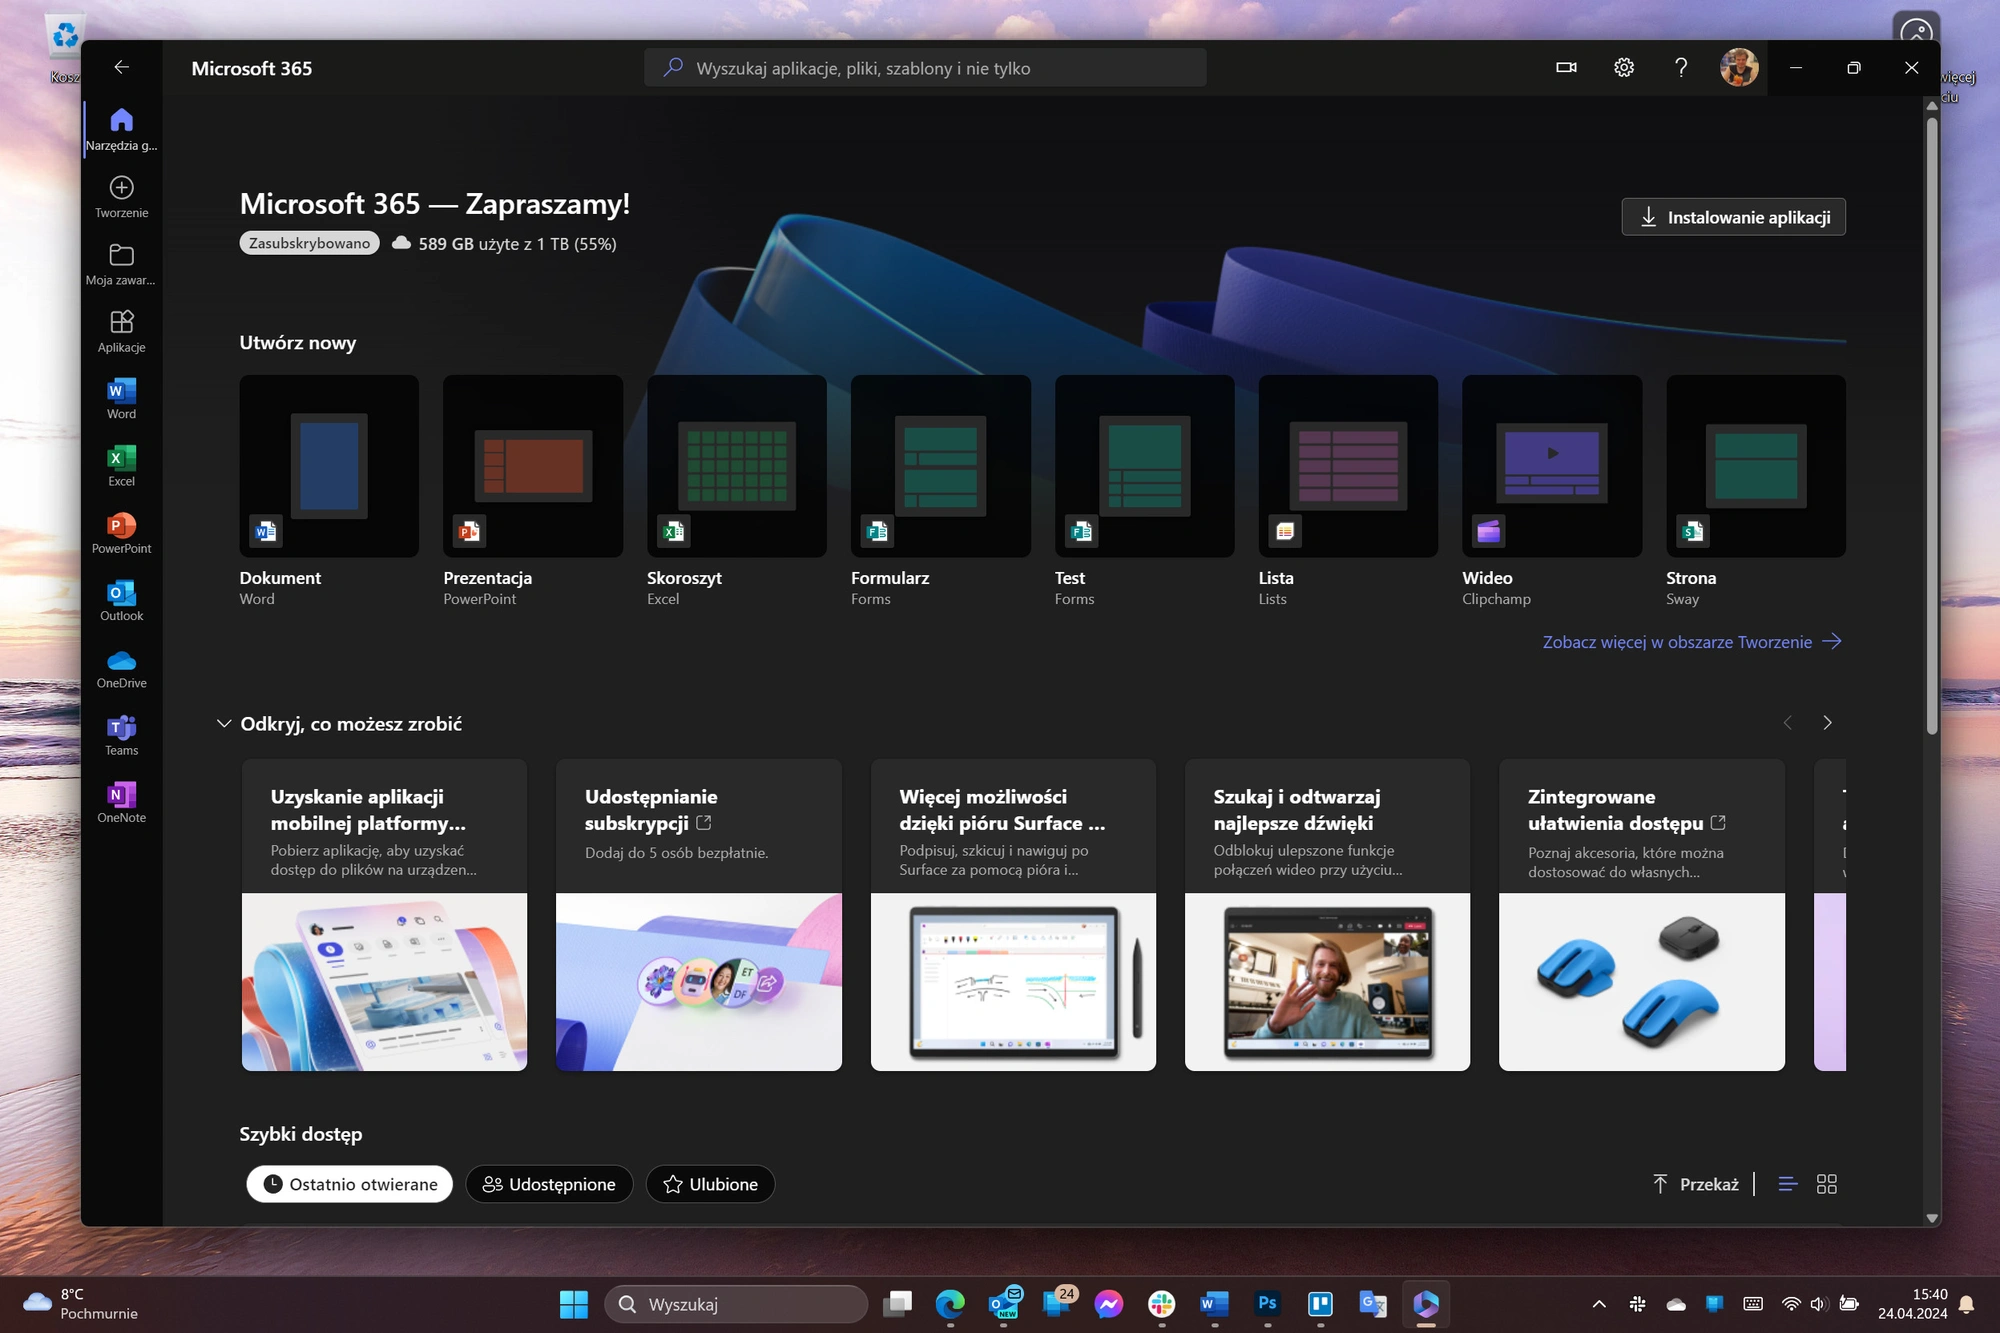Launch Outlook from the sidebar
Image resolution: width=2000 pixels, height=1333 pixels.
[121, 599]
